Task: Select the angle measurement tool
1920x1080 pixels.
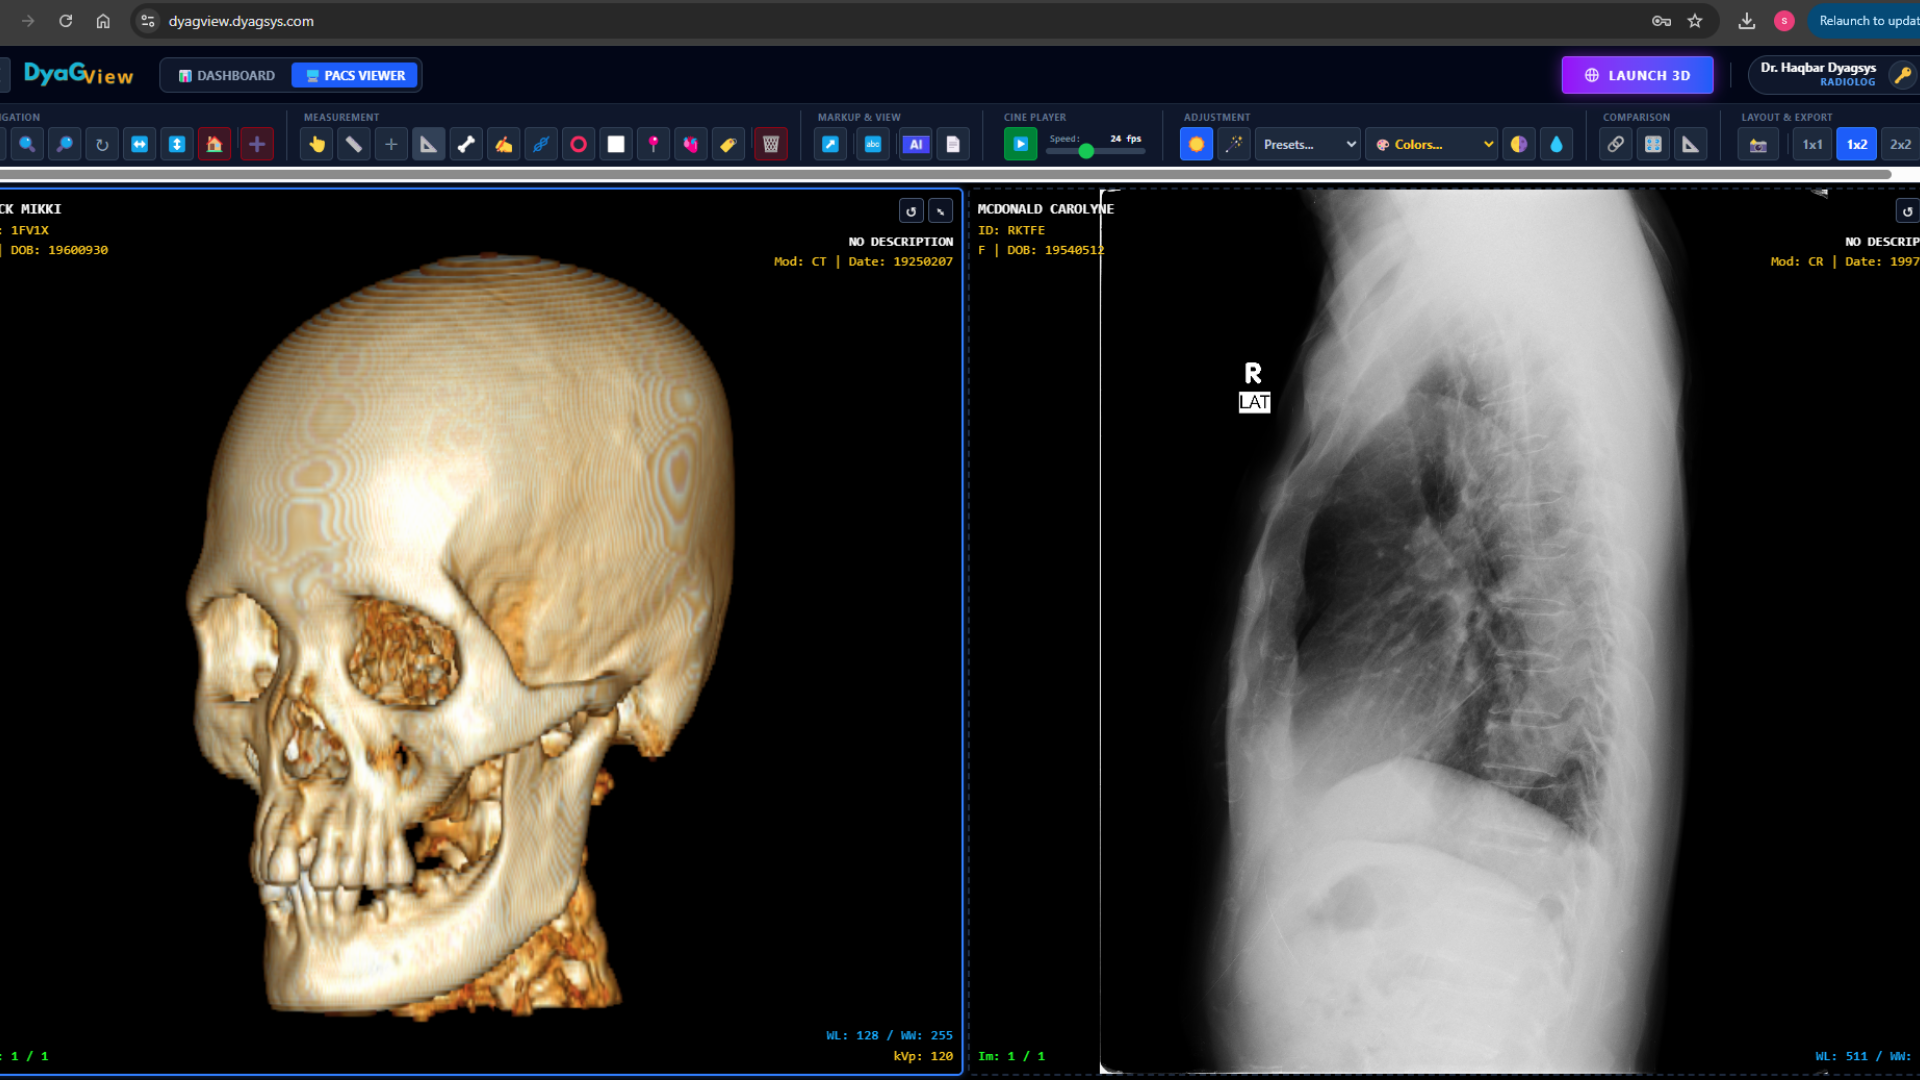Action: pyautogui.click(x=429, y=144)
